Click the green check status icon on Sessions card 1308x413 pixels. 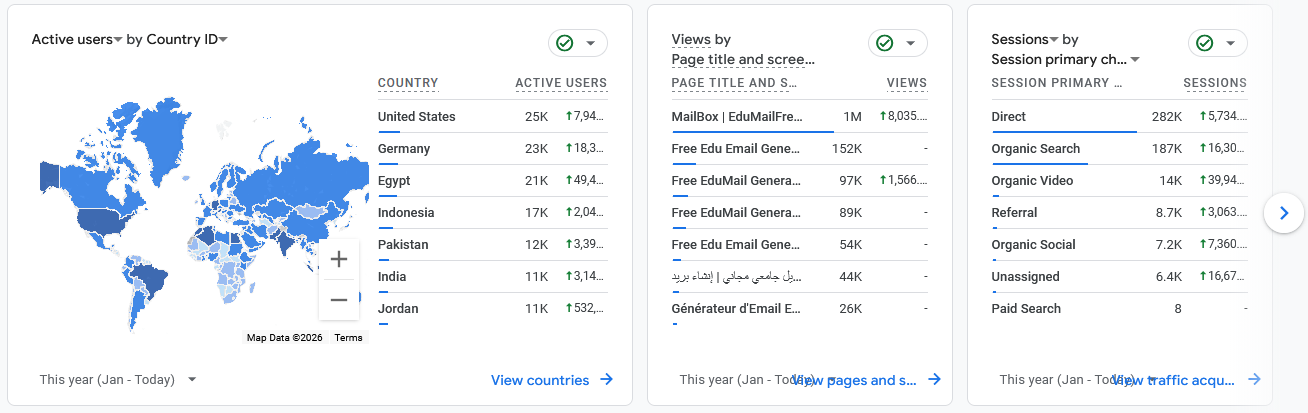(1204, 43)
